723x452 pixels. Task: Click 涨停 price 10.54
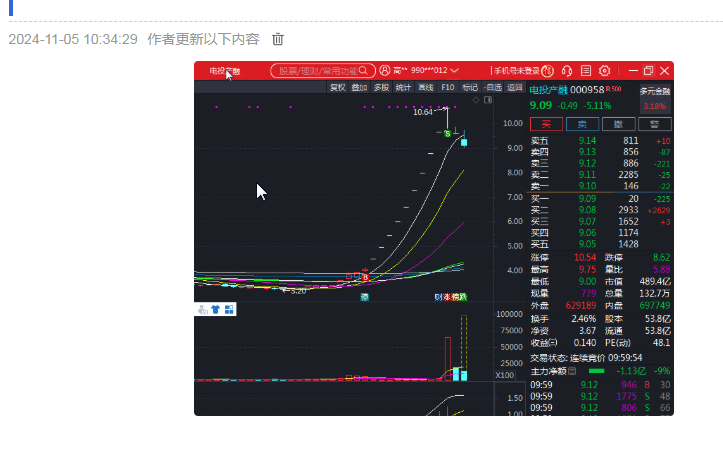click(585, 257)
